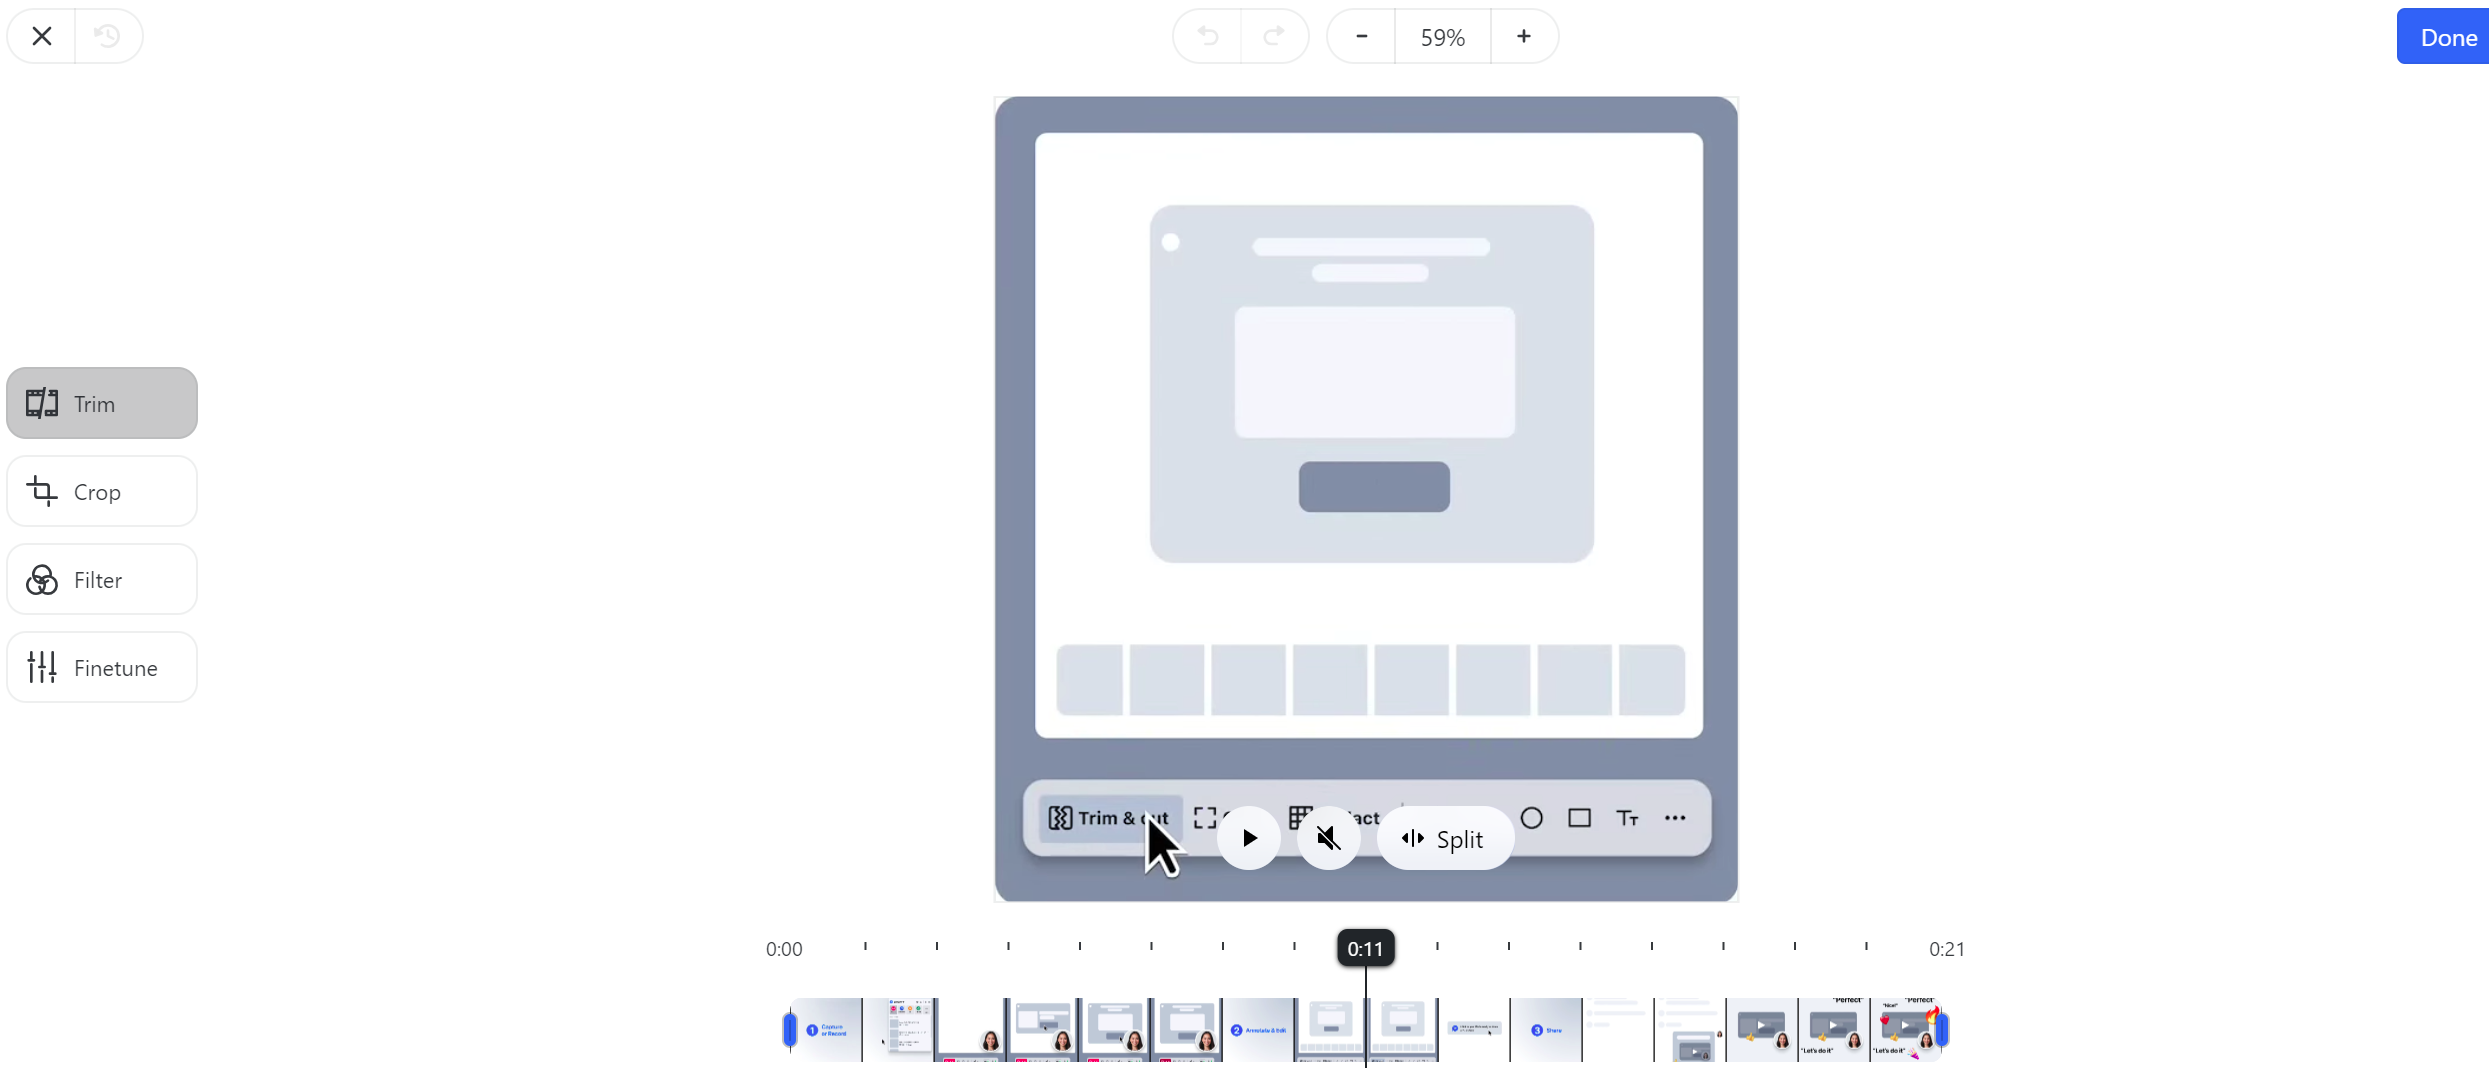Viewport: 2489px width, 1092px height.
Task: Drag the 0:11 timeline marker
Action: coord(1364,948)
